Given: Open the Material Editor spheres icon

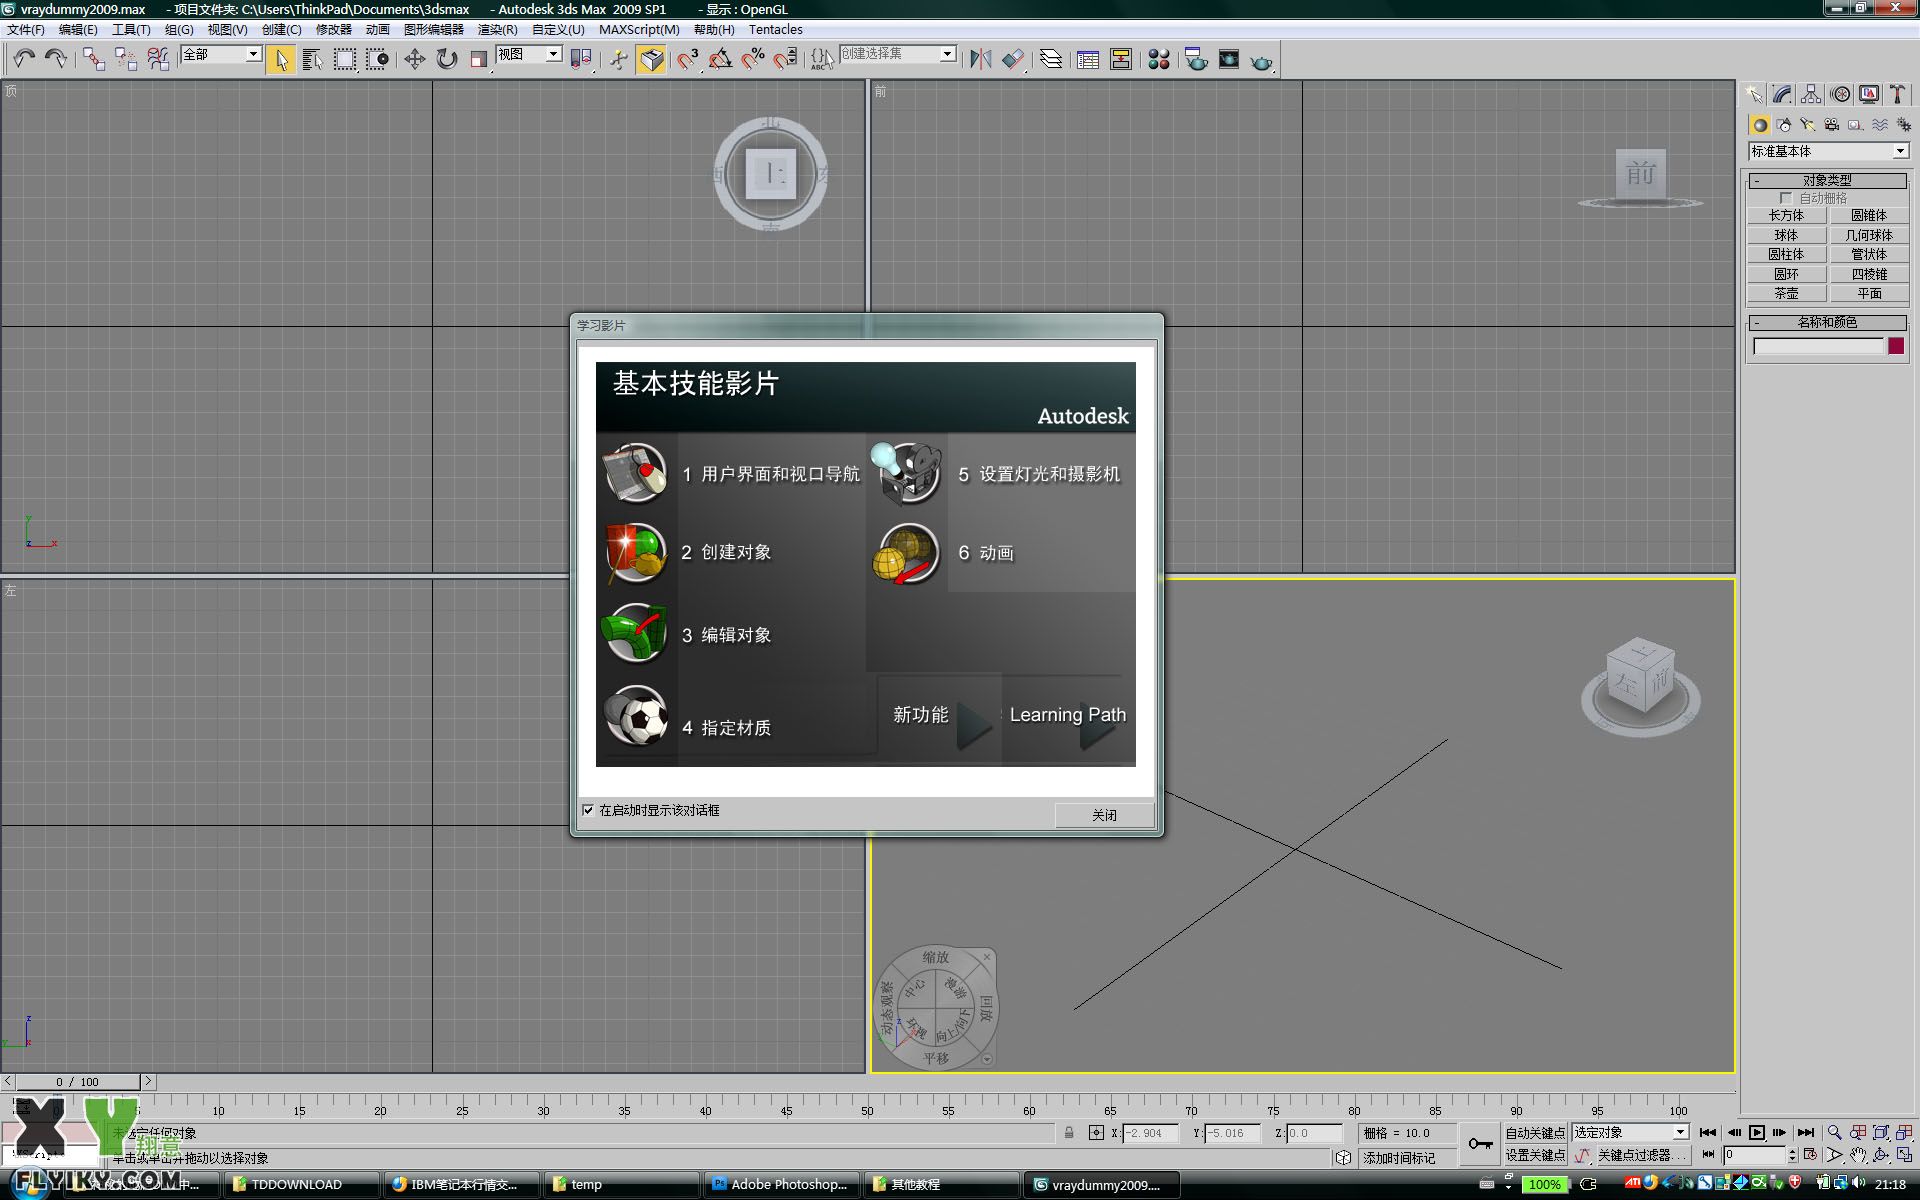Looking at the screenshot, I should pyautogui.click(x=1159, y=60).
